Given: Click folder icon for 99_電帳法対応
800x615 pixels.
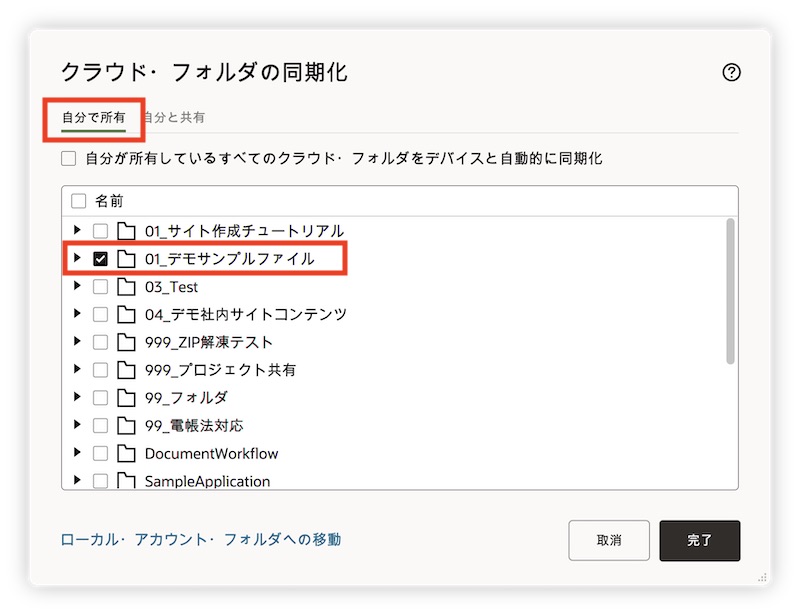Looking at the screenshot, I should click(126, 426).
